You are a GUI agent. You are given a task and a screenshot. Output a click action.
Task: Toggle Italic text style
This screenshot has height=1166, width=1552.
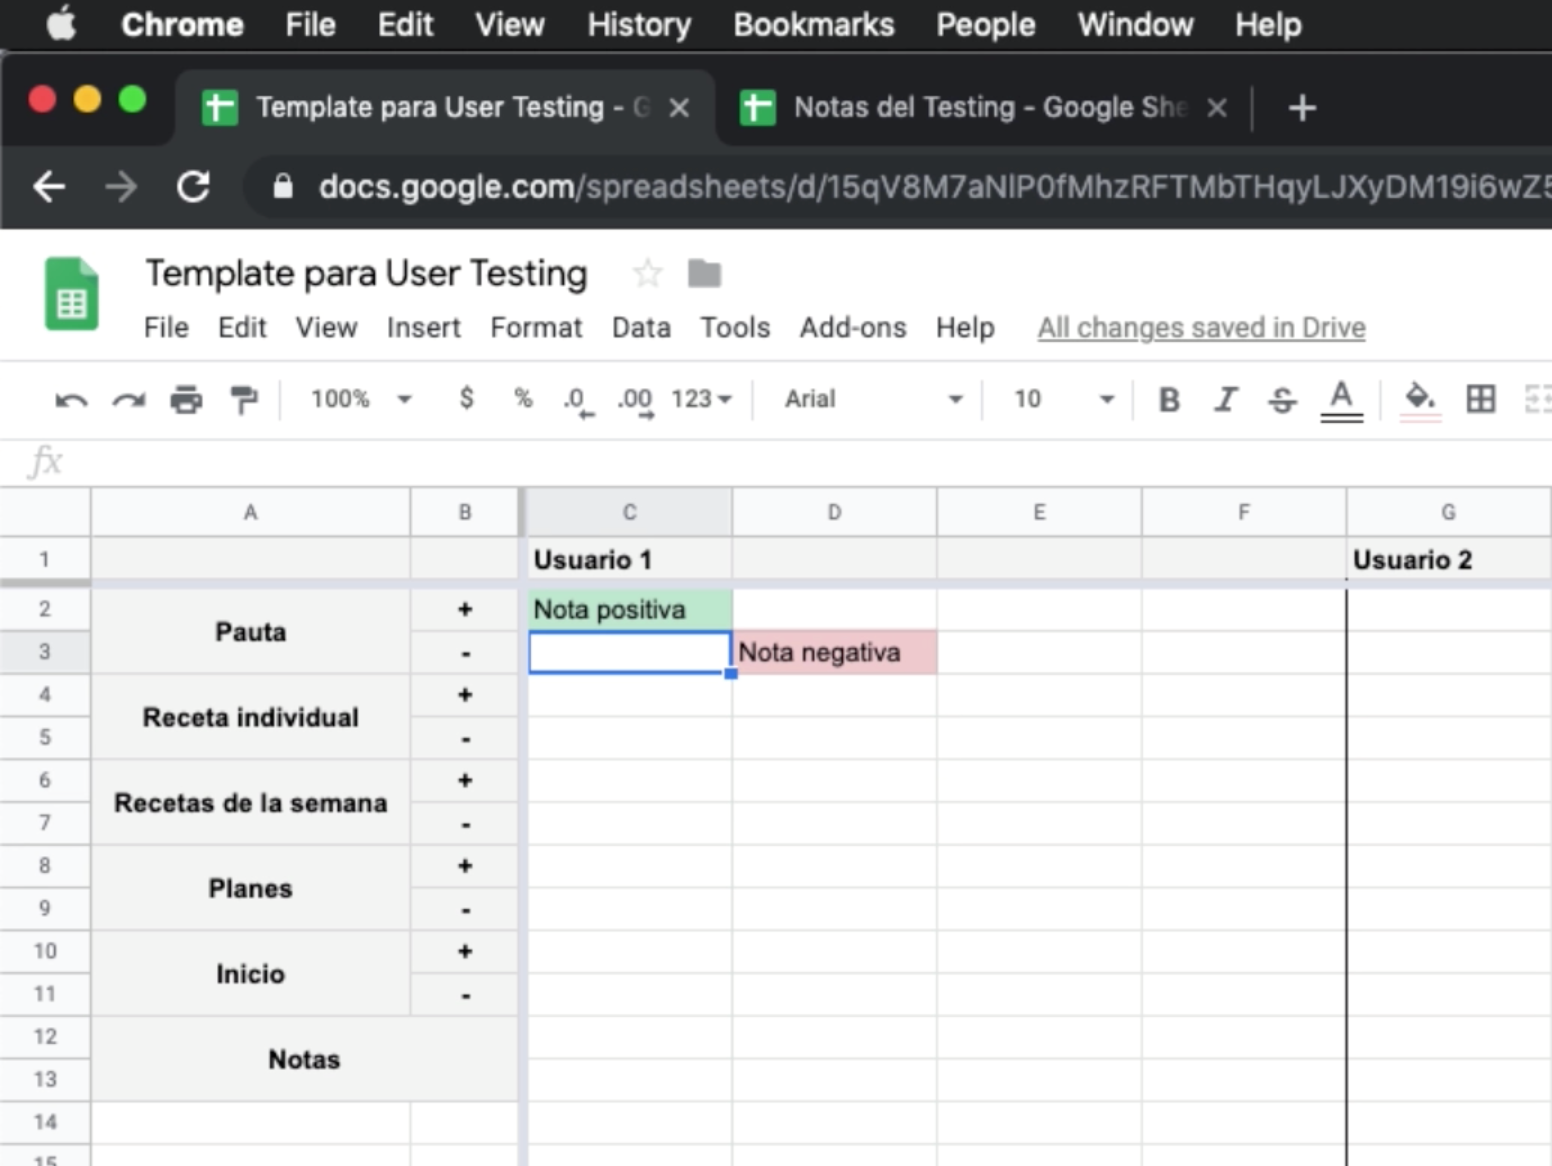click(1225, 400)
